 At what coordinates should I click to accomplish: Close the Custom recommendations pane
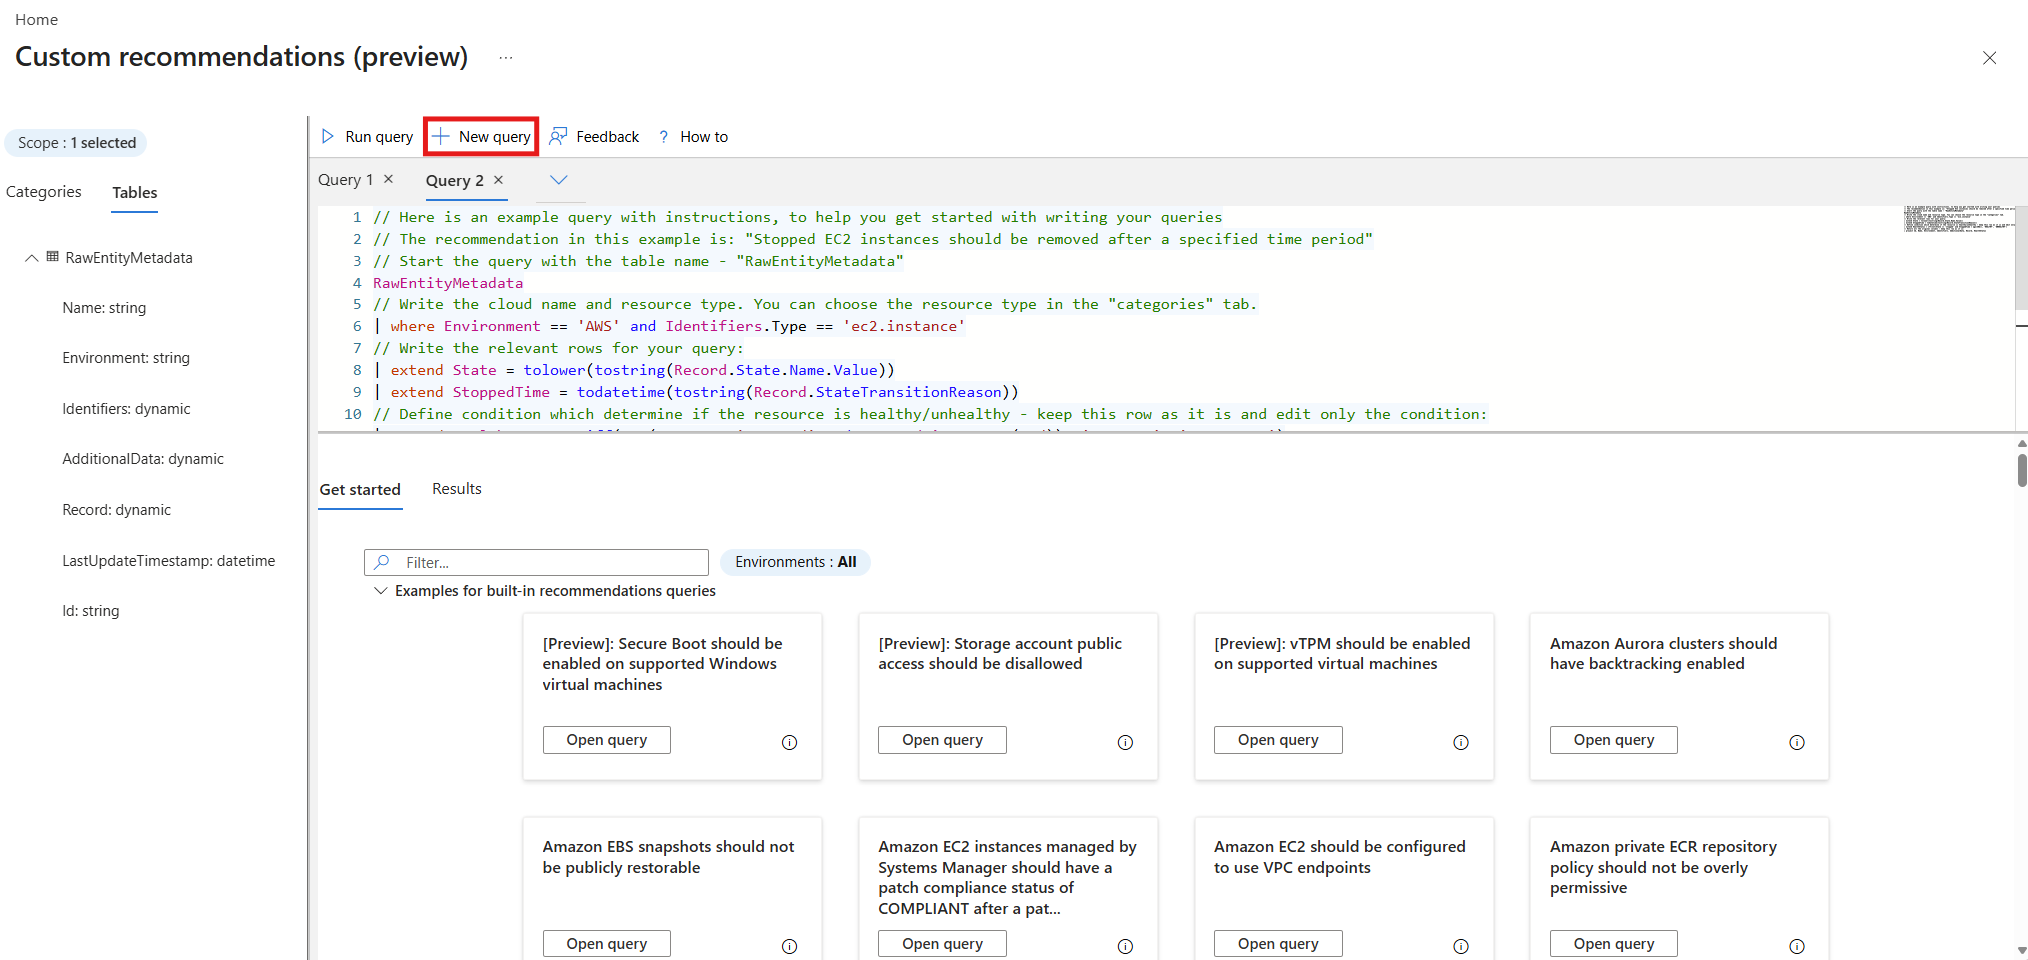[1989, 58]
